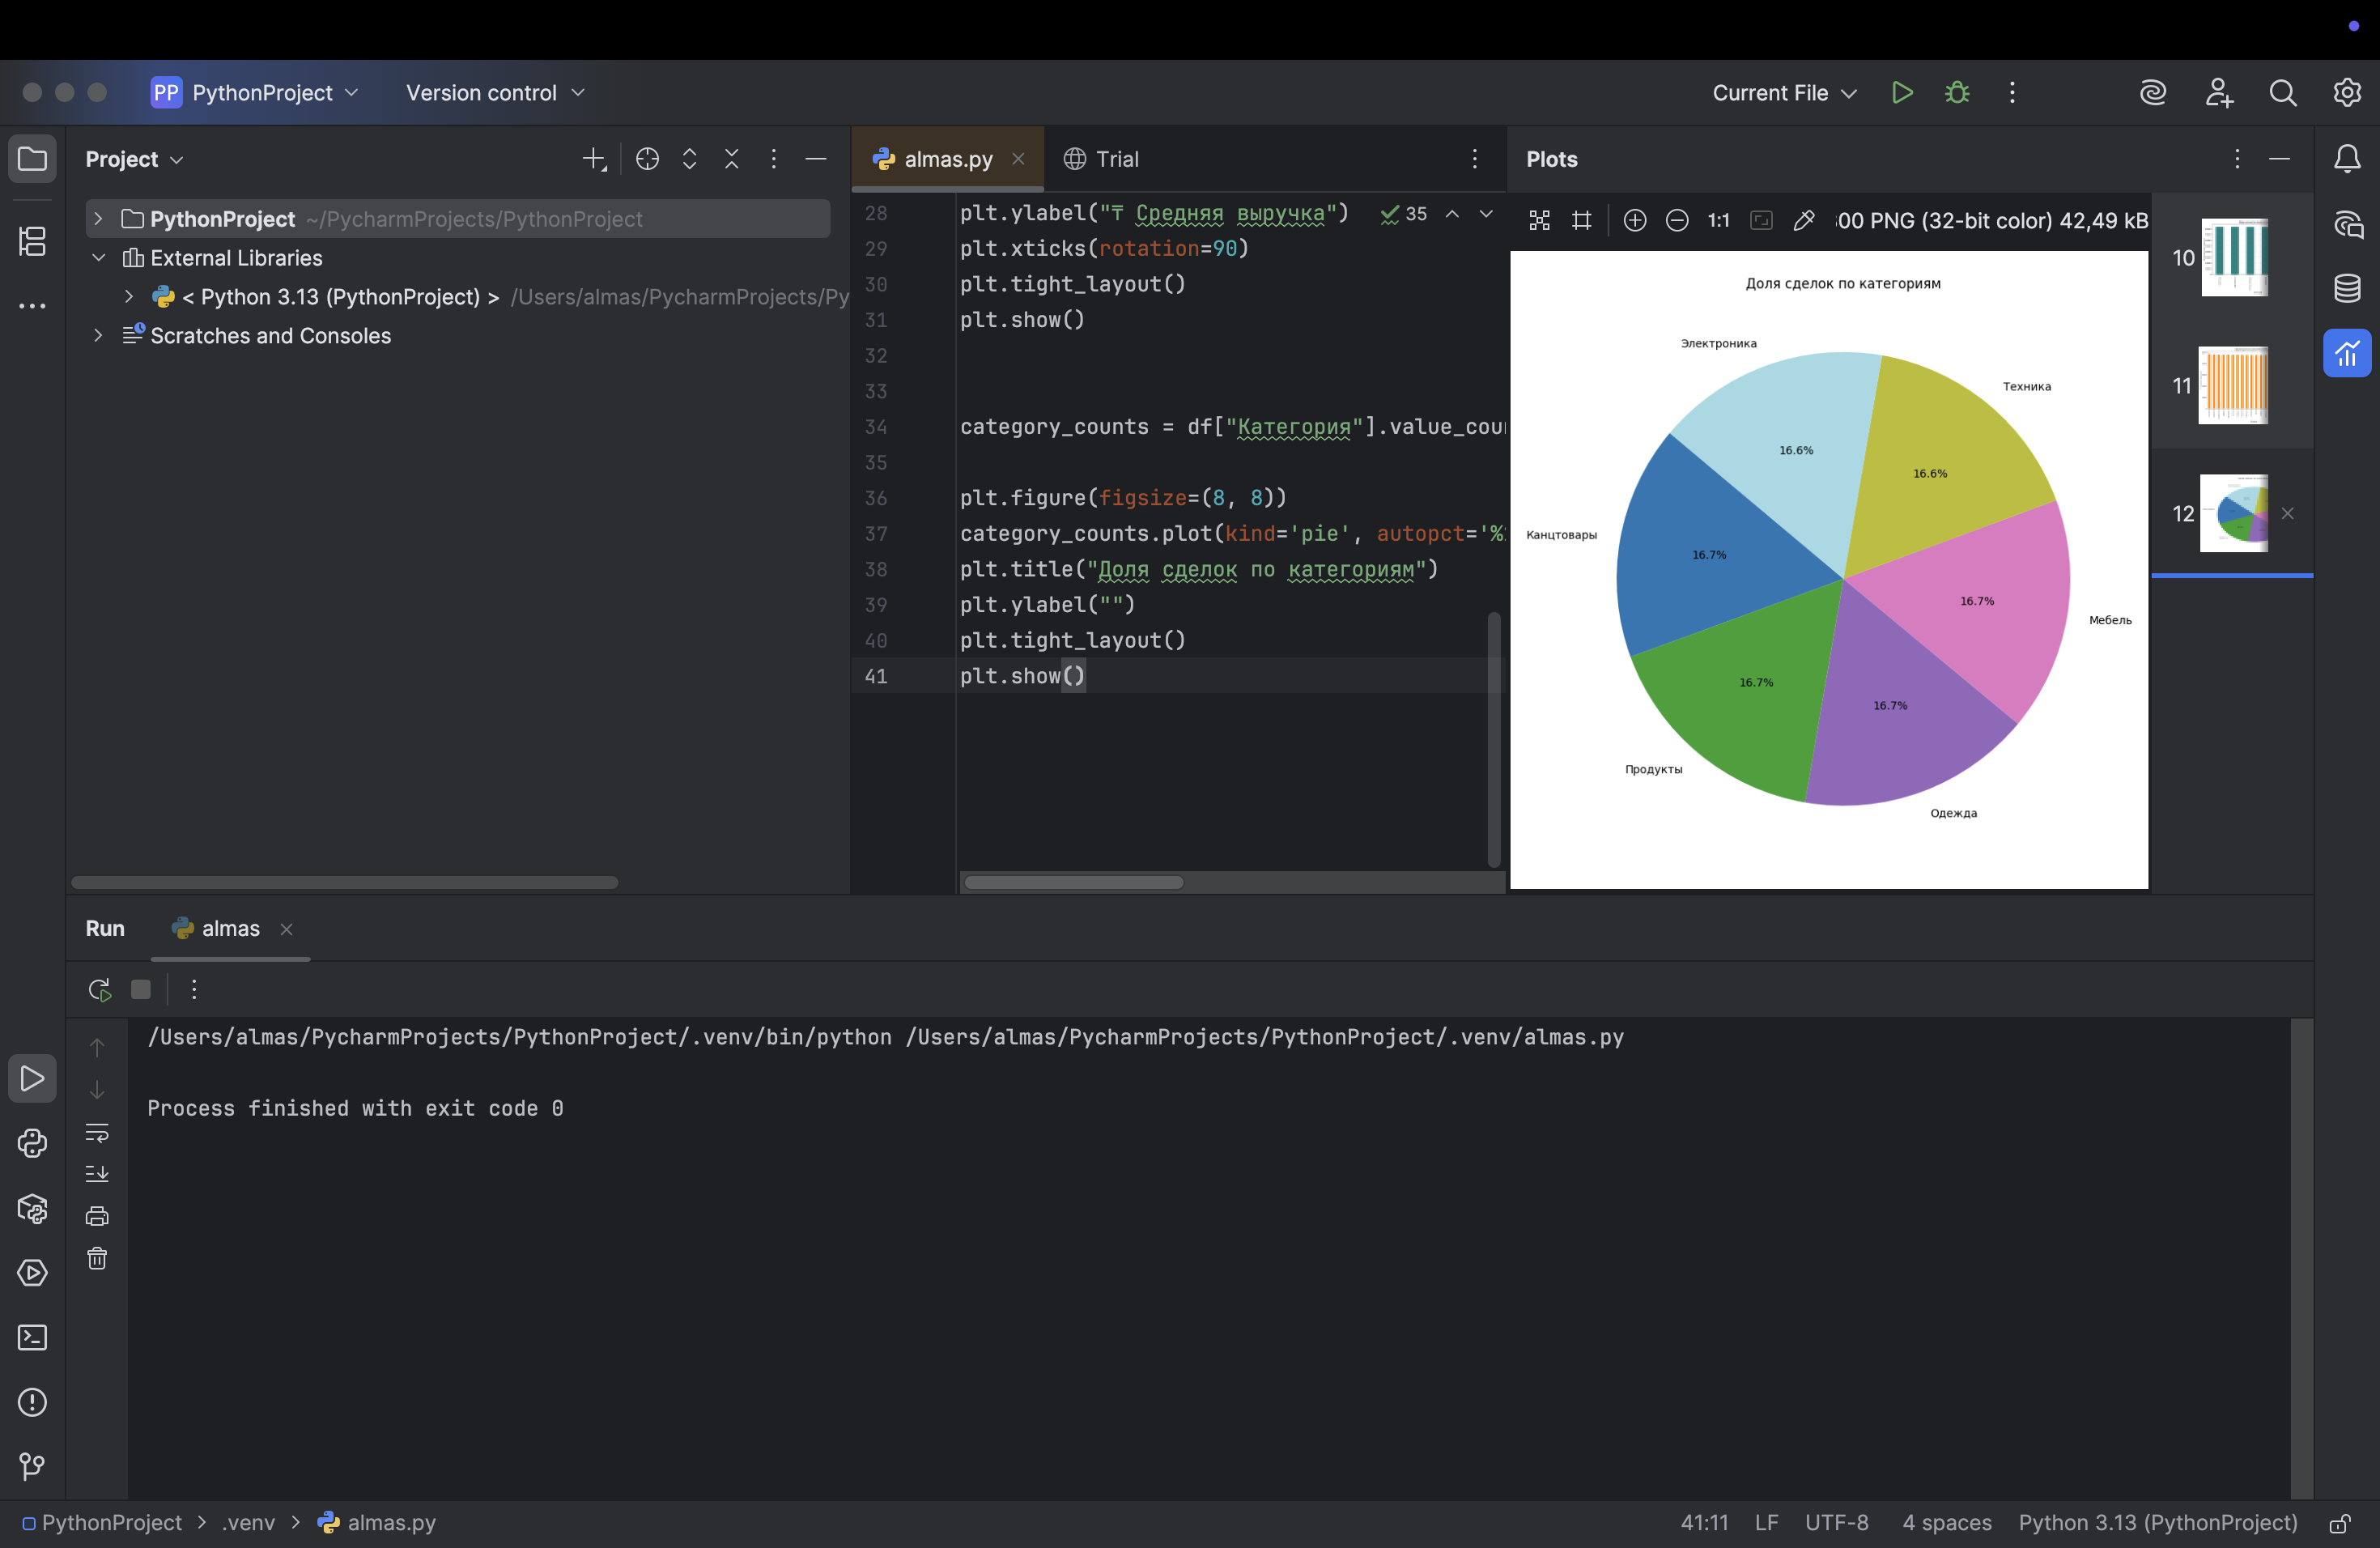Click the Run current file button
Image resolution: width=2380 pixels, height=1548 pixels.
pos(1902,92)
